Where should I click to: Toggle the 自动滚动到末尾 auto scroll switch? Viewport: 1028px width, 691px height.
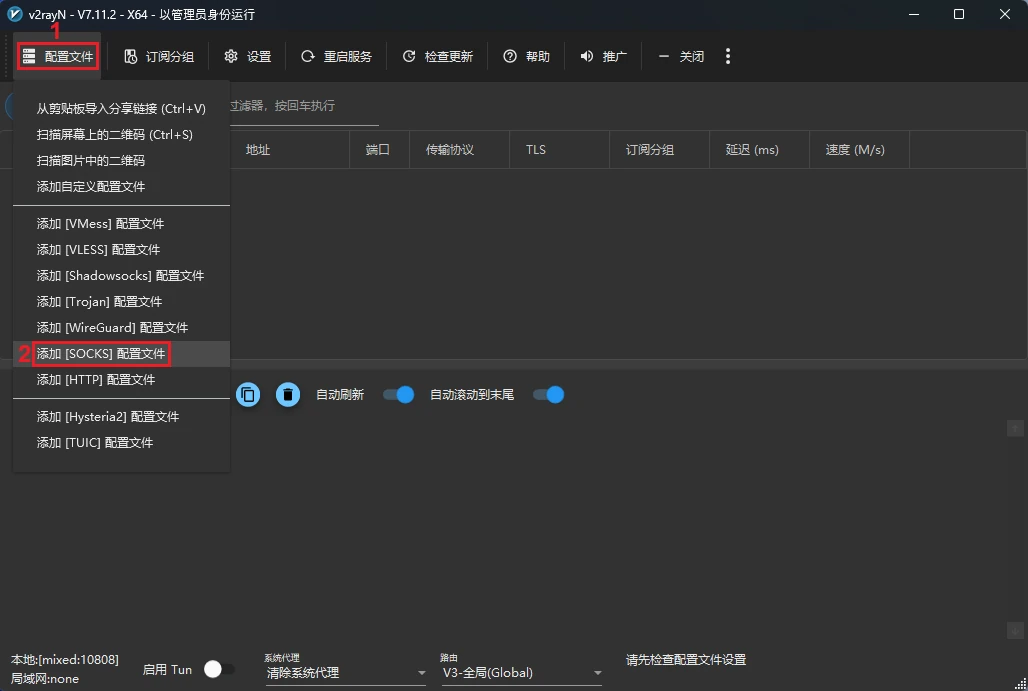(x=549, y=395)
